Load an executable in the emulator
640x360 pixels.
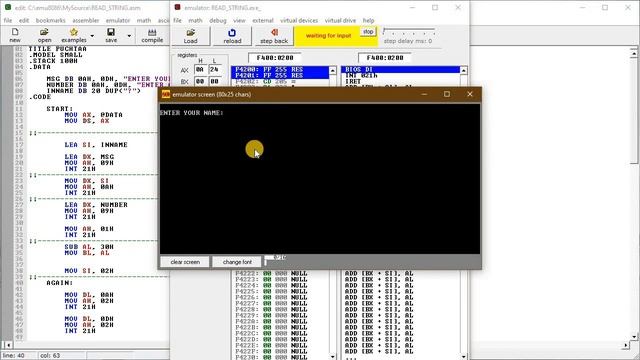point(190,36)
